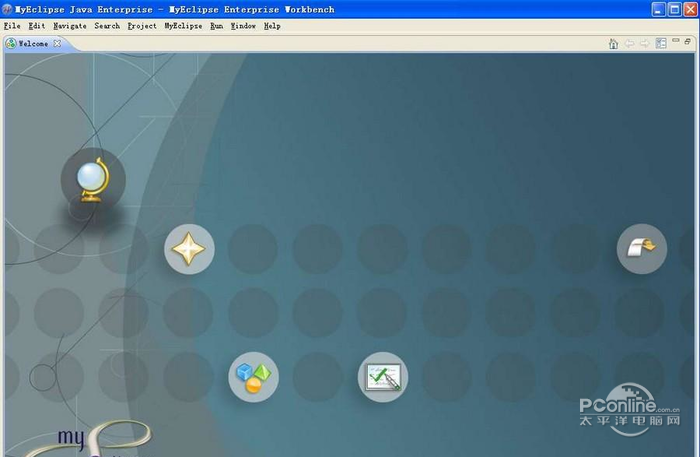
Task: Open the Navigate menu
Action: tap(70, 26)
